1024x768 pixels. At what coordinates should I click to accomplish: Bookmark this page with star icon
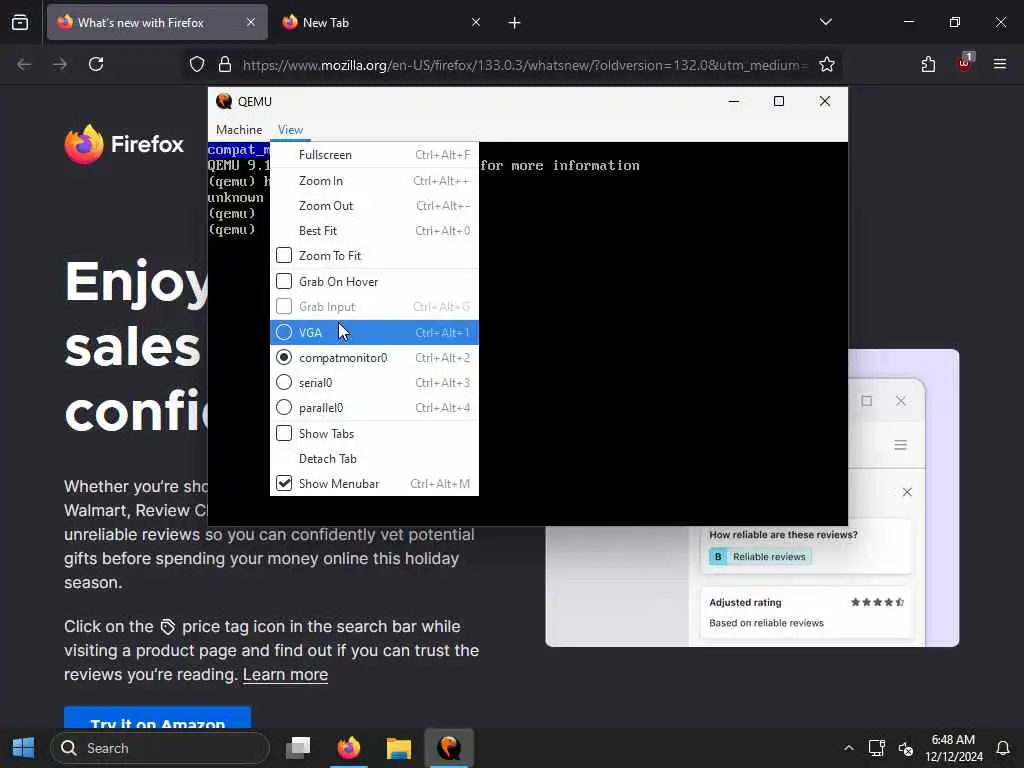tap(827, 64)
